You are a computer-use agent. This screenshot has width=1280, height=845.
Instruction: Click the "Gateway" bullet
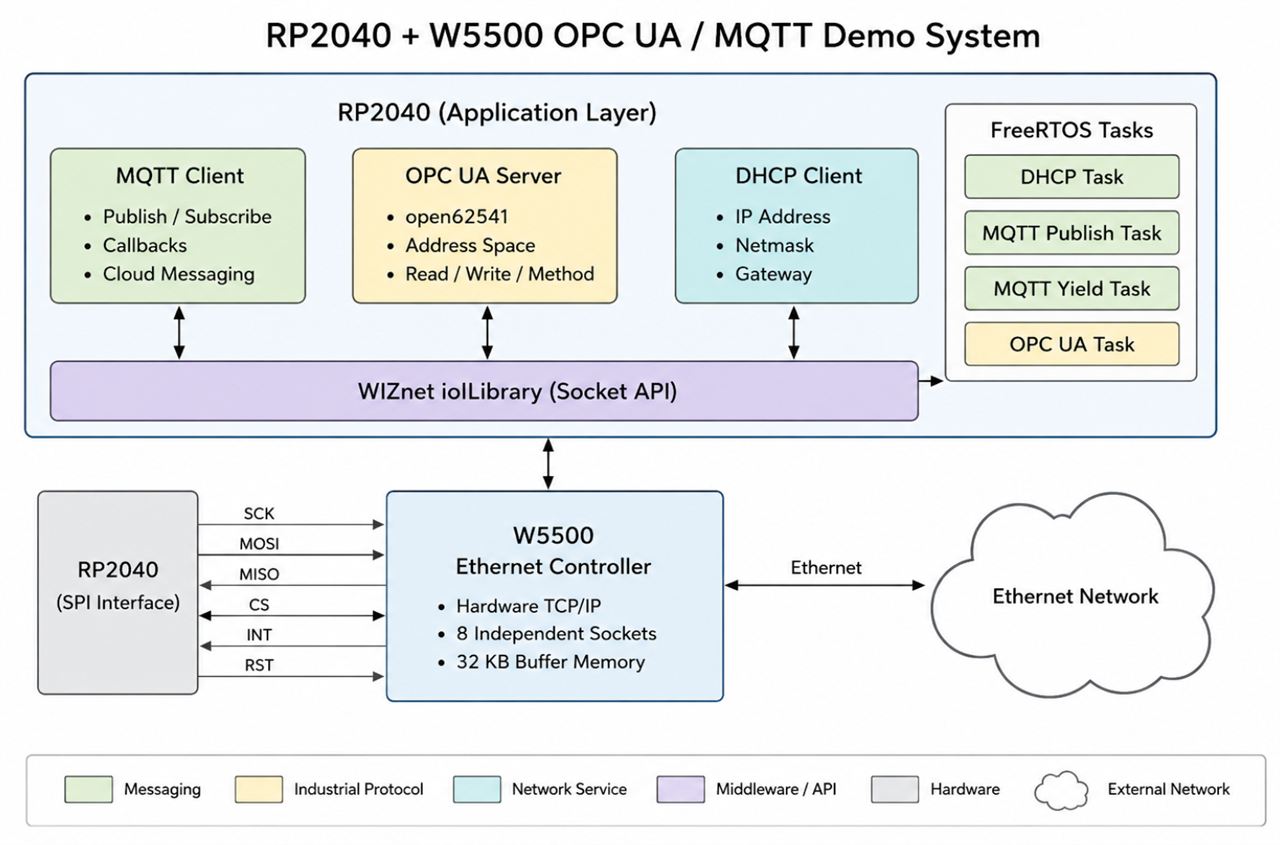[774, 274]
